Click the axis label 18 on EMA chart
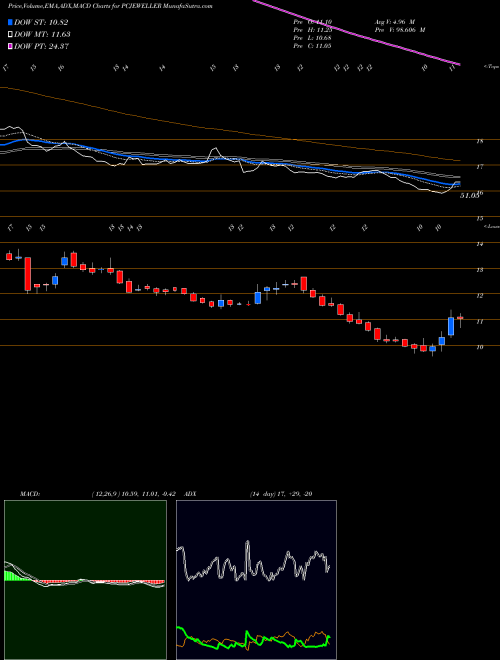This screenshot has width=500, height=660. pos(479,141)
